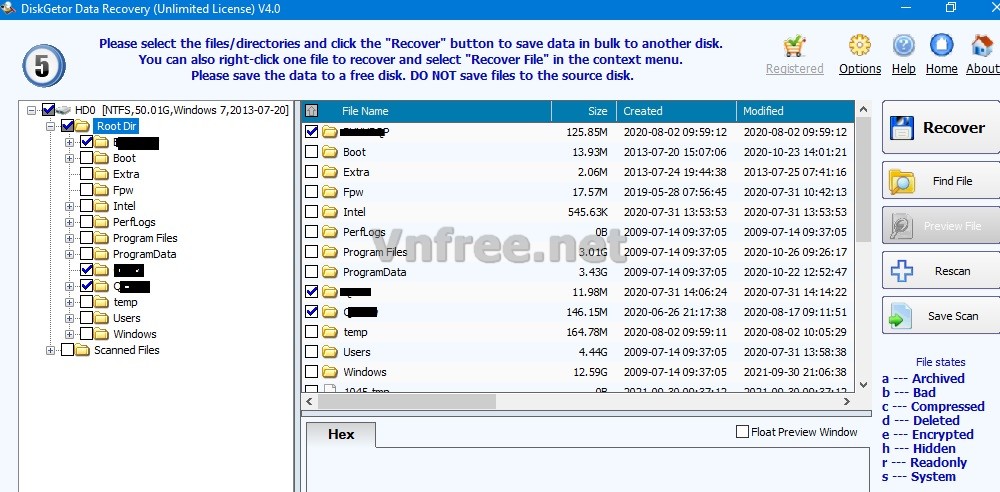The width and height of the screenshot is (1000, 492).
Task: Expand the Boot folder in tree
Action: click(70, 158)
